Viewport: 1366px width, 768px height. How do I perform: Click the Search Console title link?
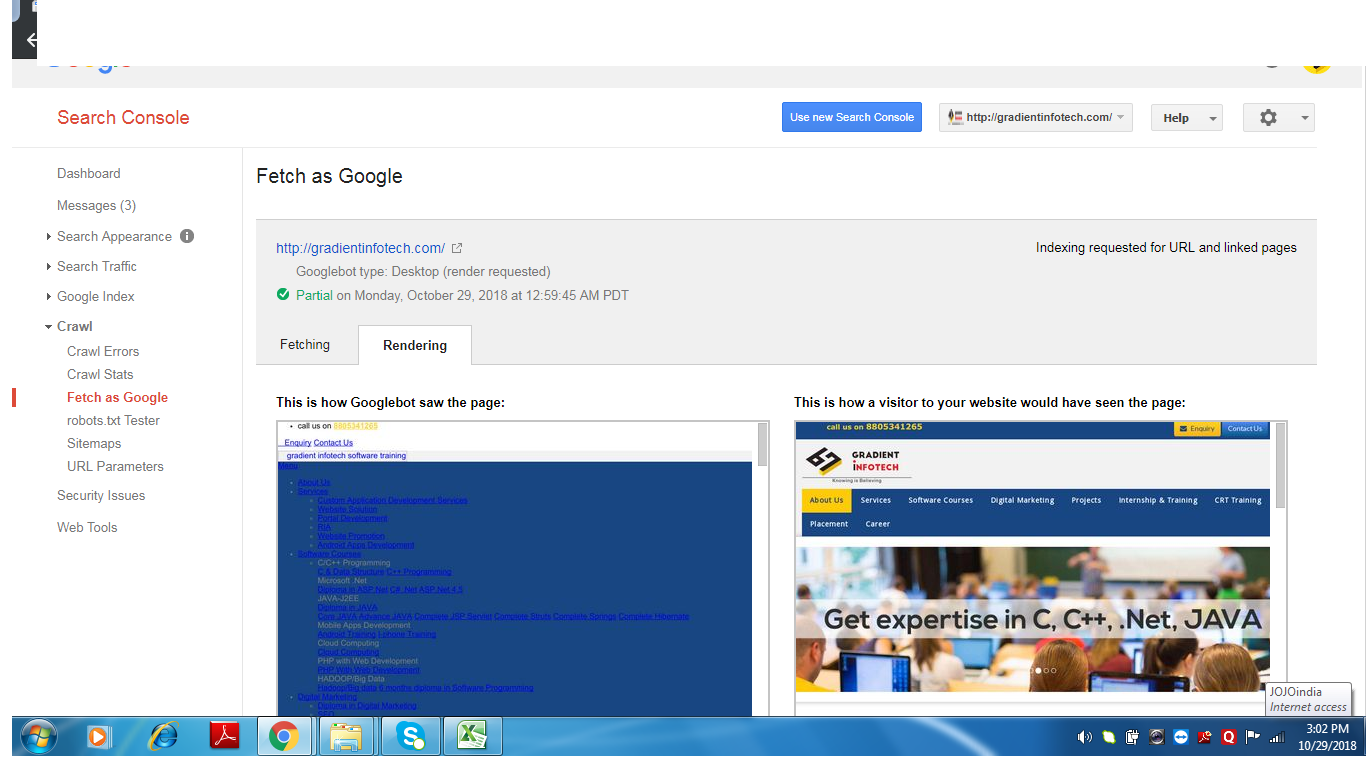click(x=123, y=117)
